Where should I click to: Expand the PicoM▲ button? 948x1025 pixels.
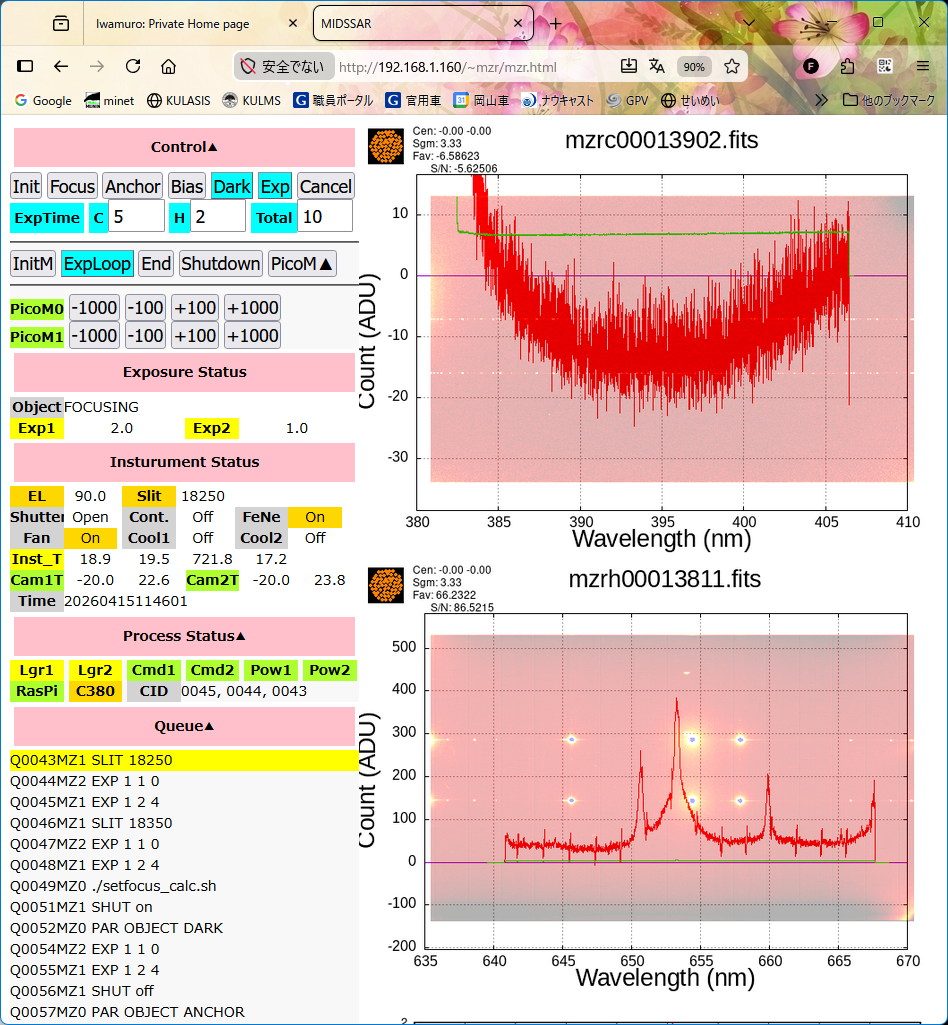tap(302, 263)
